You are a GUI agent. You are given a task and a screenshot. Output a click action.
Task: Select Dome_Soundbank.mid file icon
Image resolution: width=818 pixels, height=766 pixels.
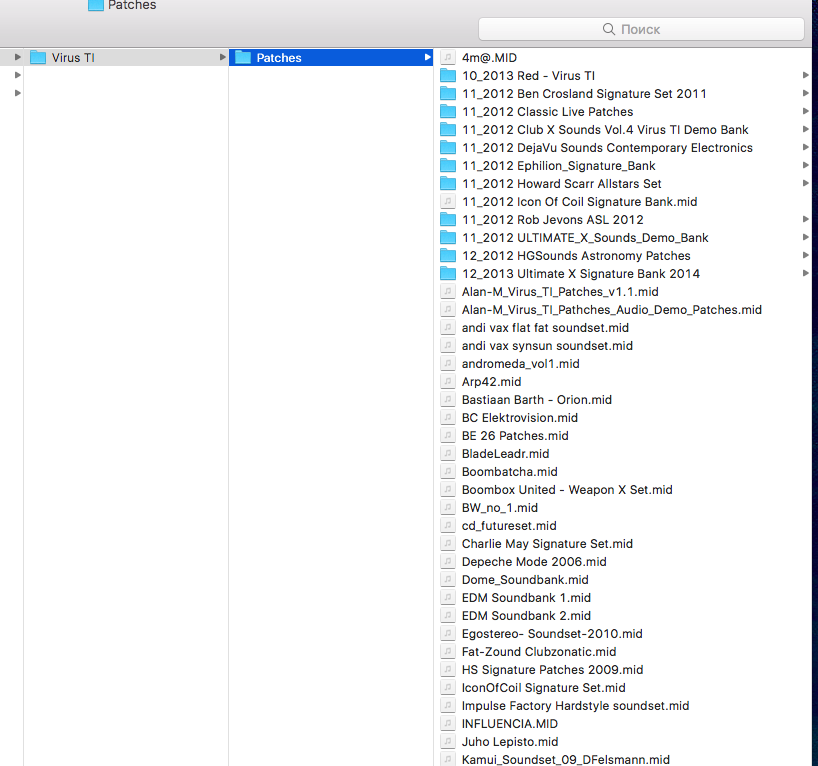pos(448,580)
